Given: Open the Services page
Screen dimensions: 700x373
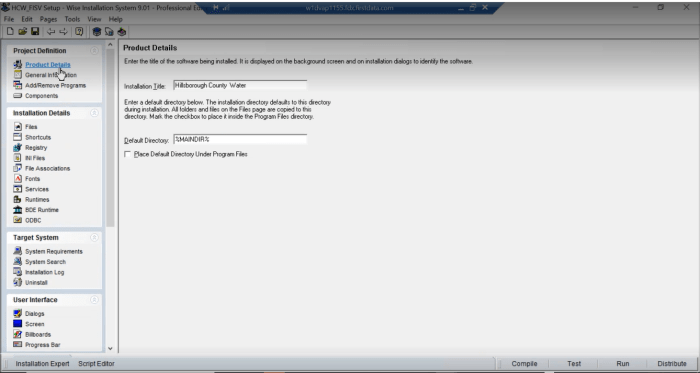Looking at the screenshot, I should [37, 189].
